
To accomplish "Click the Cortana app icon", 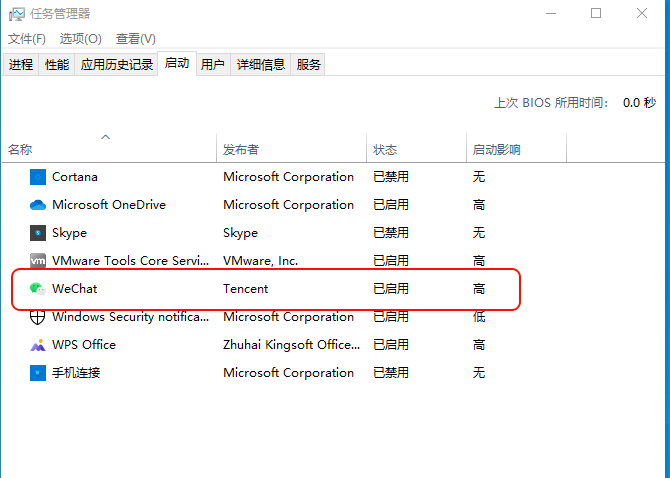I will point(38,177).
